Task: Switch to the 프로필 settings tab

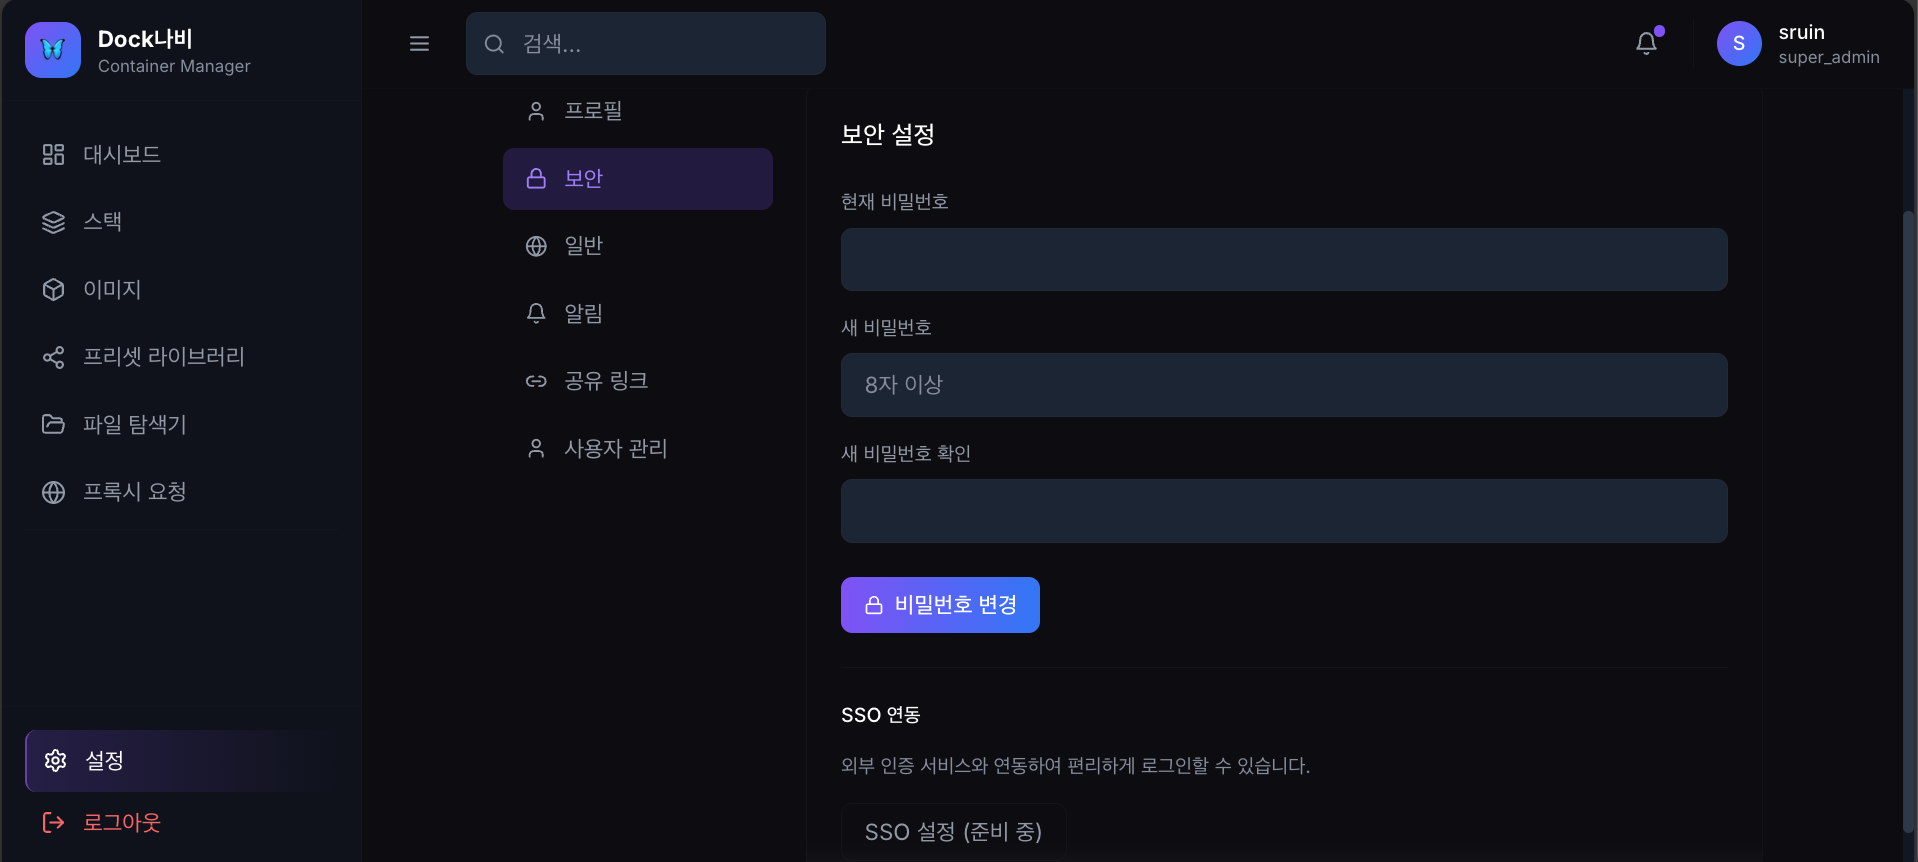Action: [594, 110]
